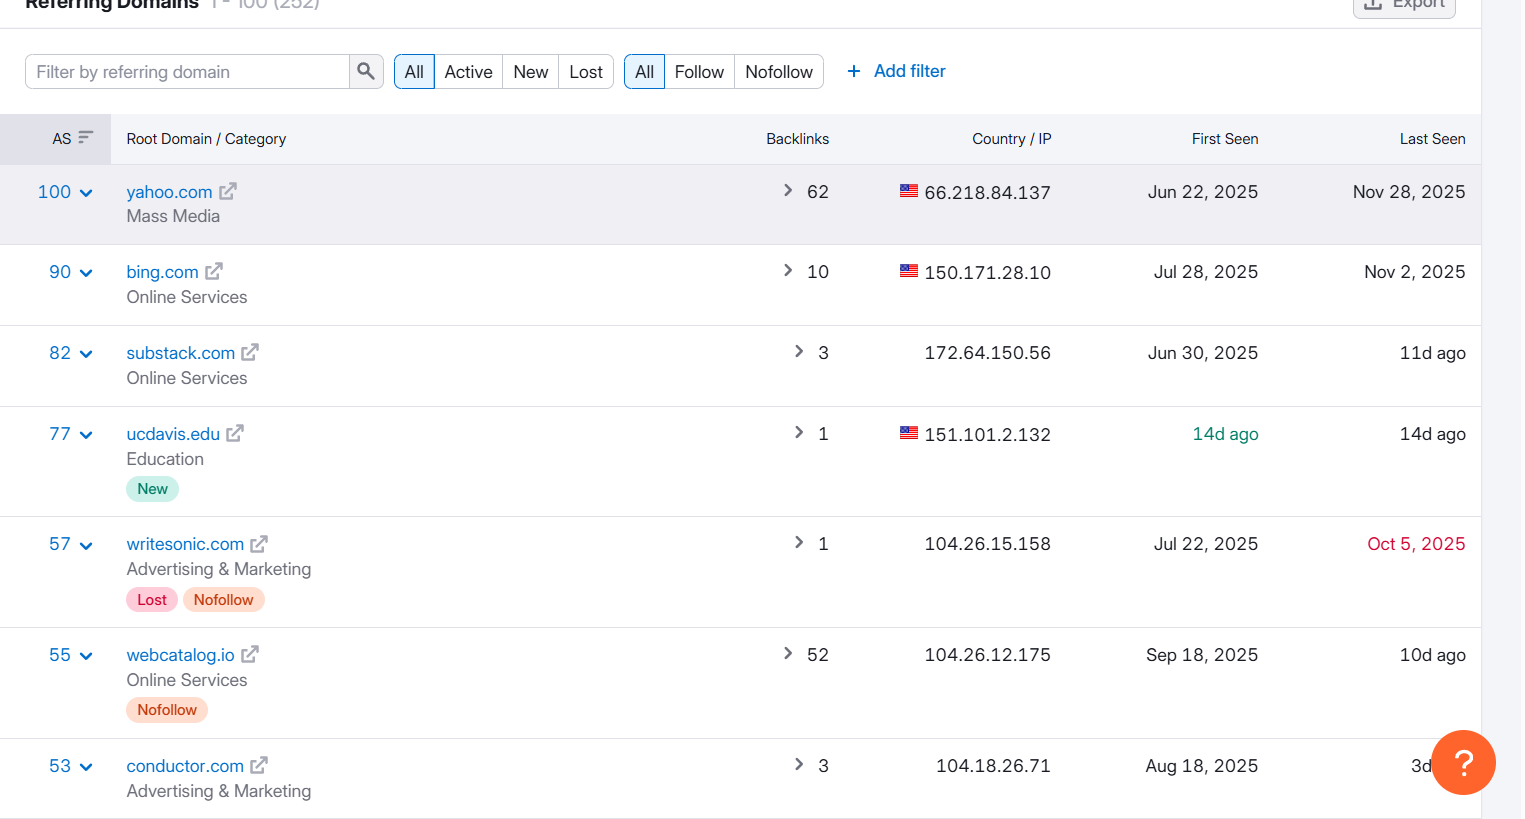Open writesonic.com external link icon

coord(259,543)
